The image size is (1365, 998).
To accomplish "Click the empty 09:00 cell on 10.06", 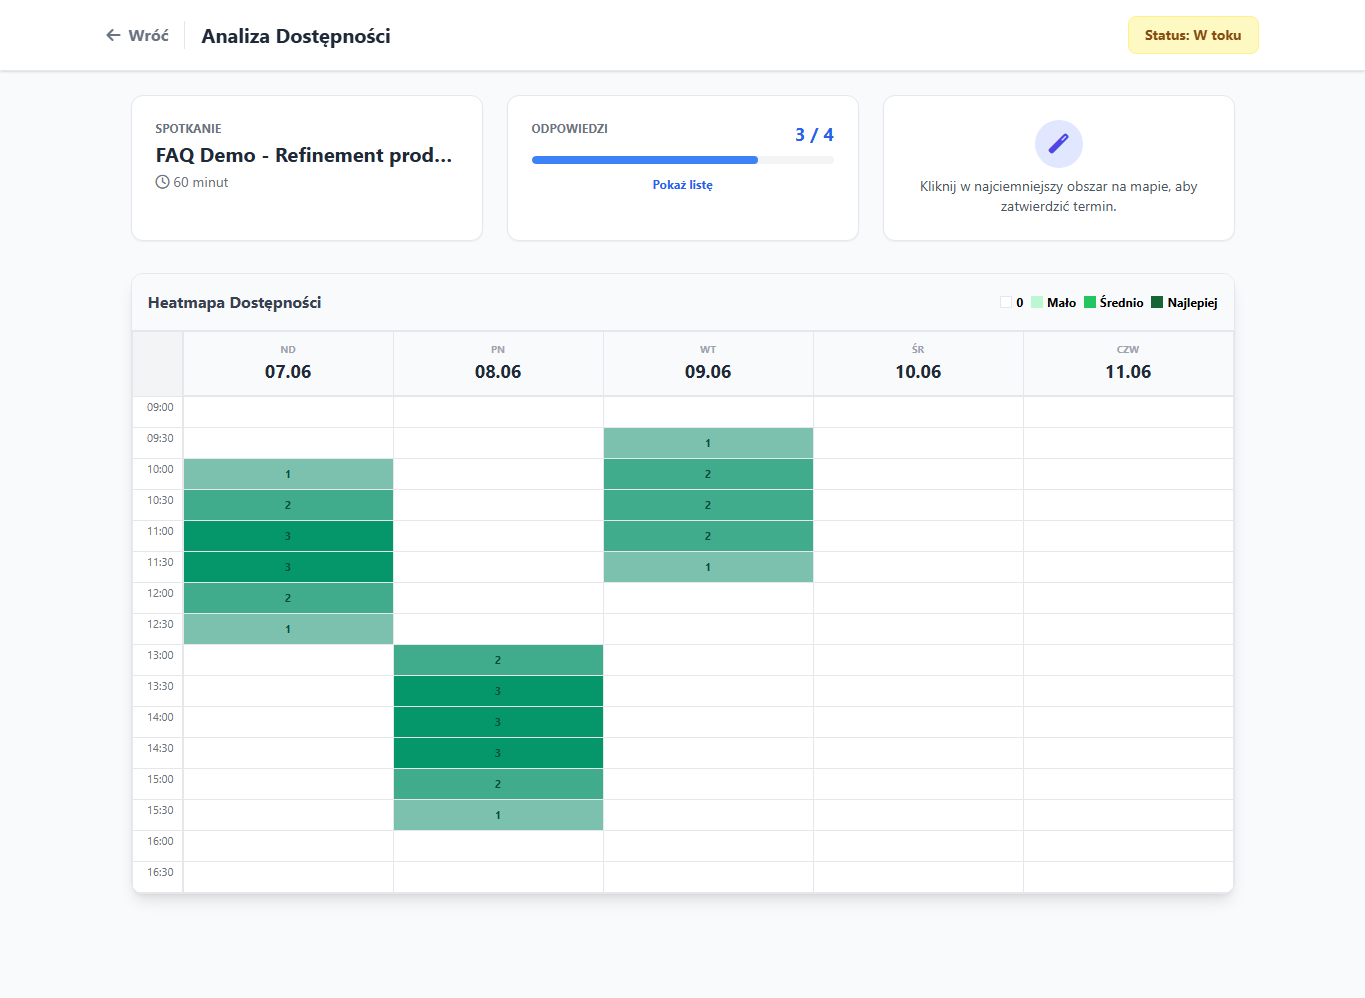I will point(918,412).
